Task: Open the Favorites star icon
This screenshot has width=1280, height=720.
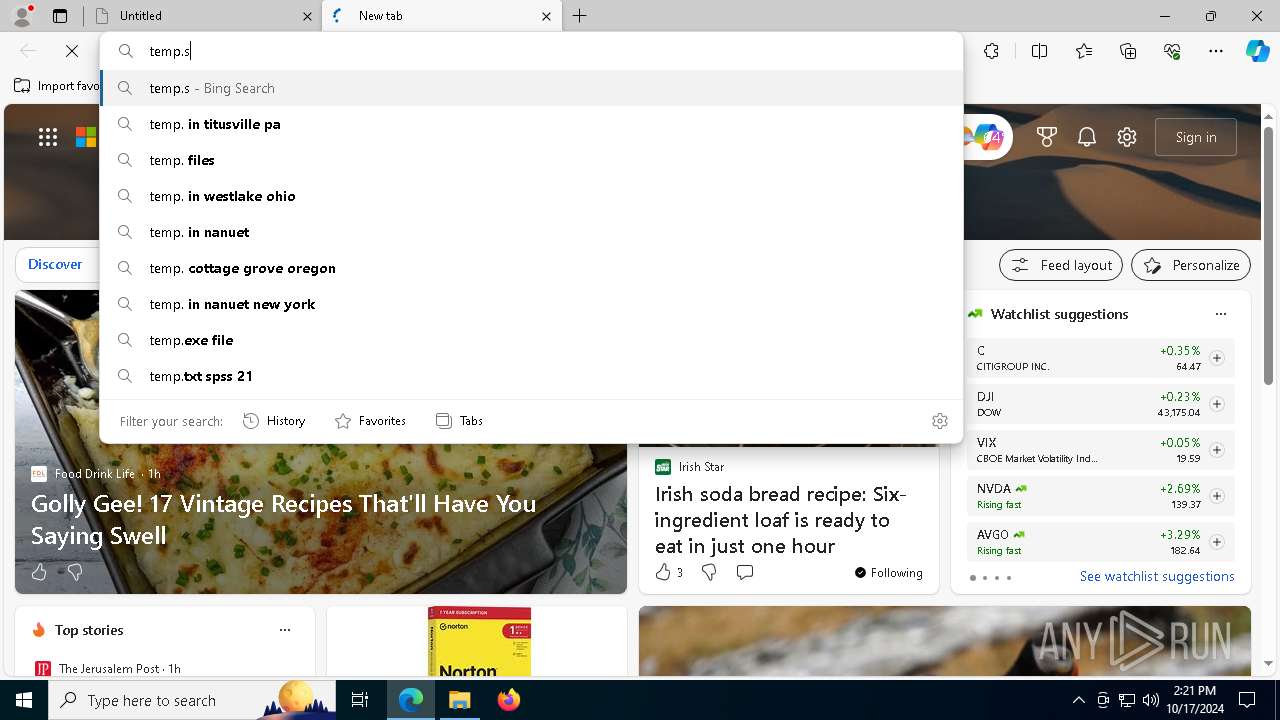Action: [x=1084, y=51]
